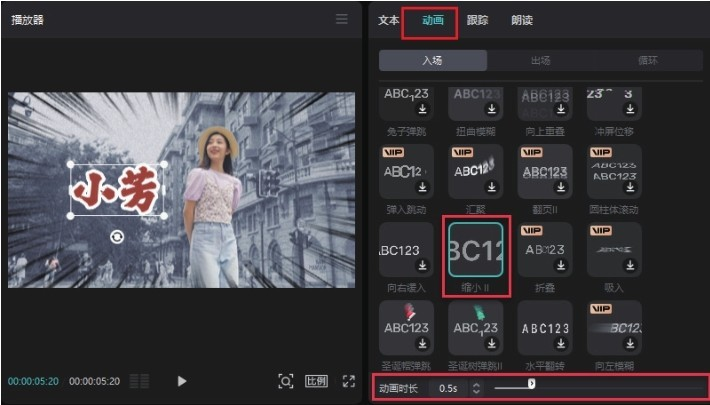
Task: Click the zoom-to-fit preview icon
Action: tap(286, 381)
